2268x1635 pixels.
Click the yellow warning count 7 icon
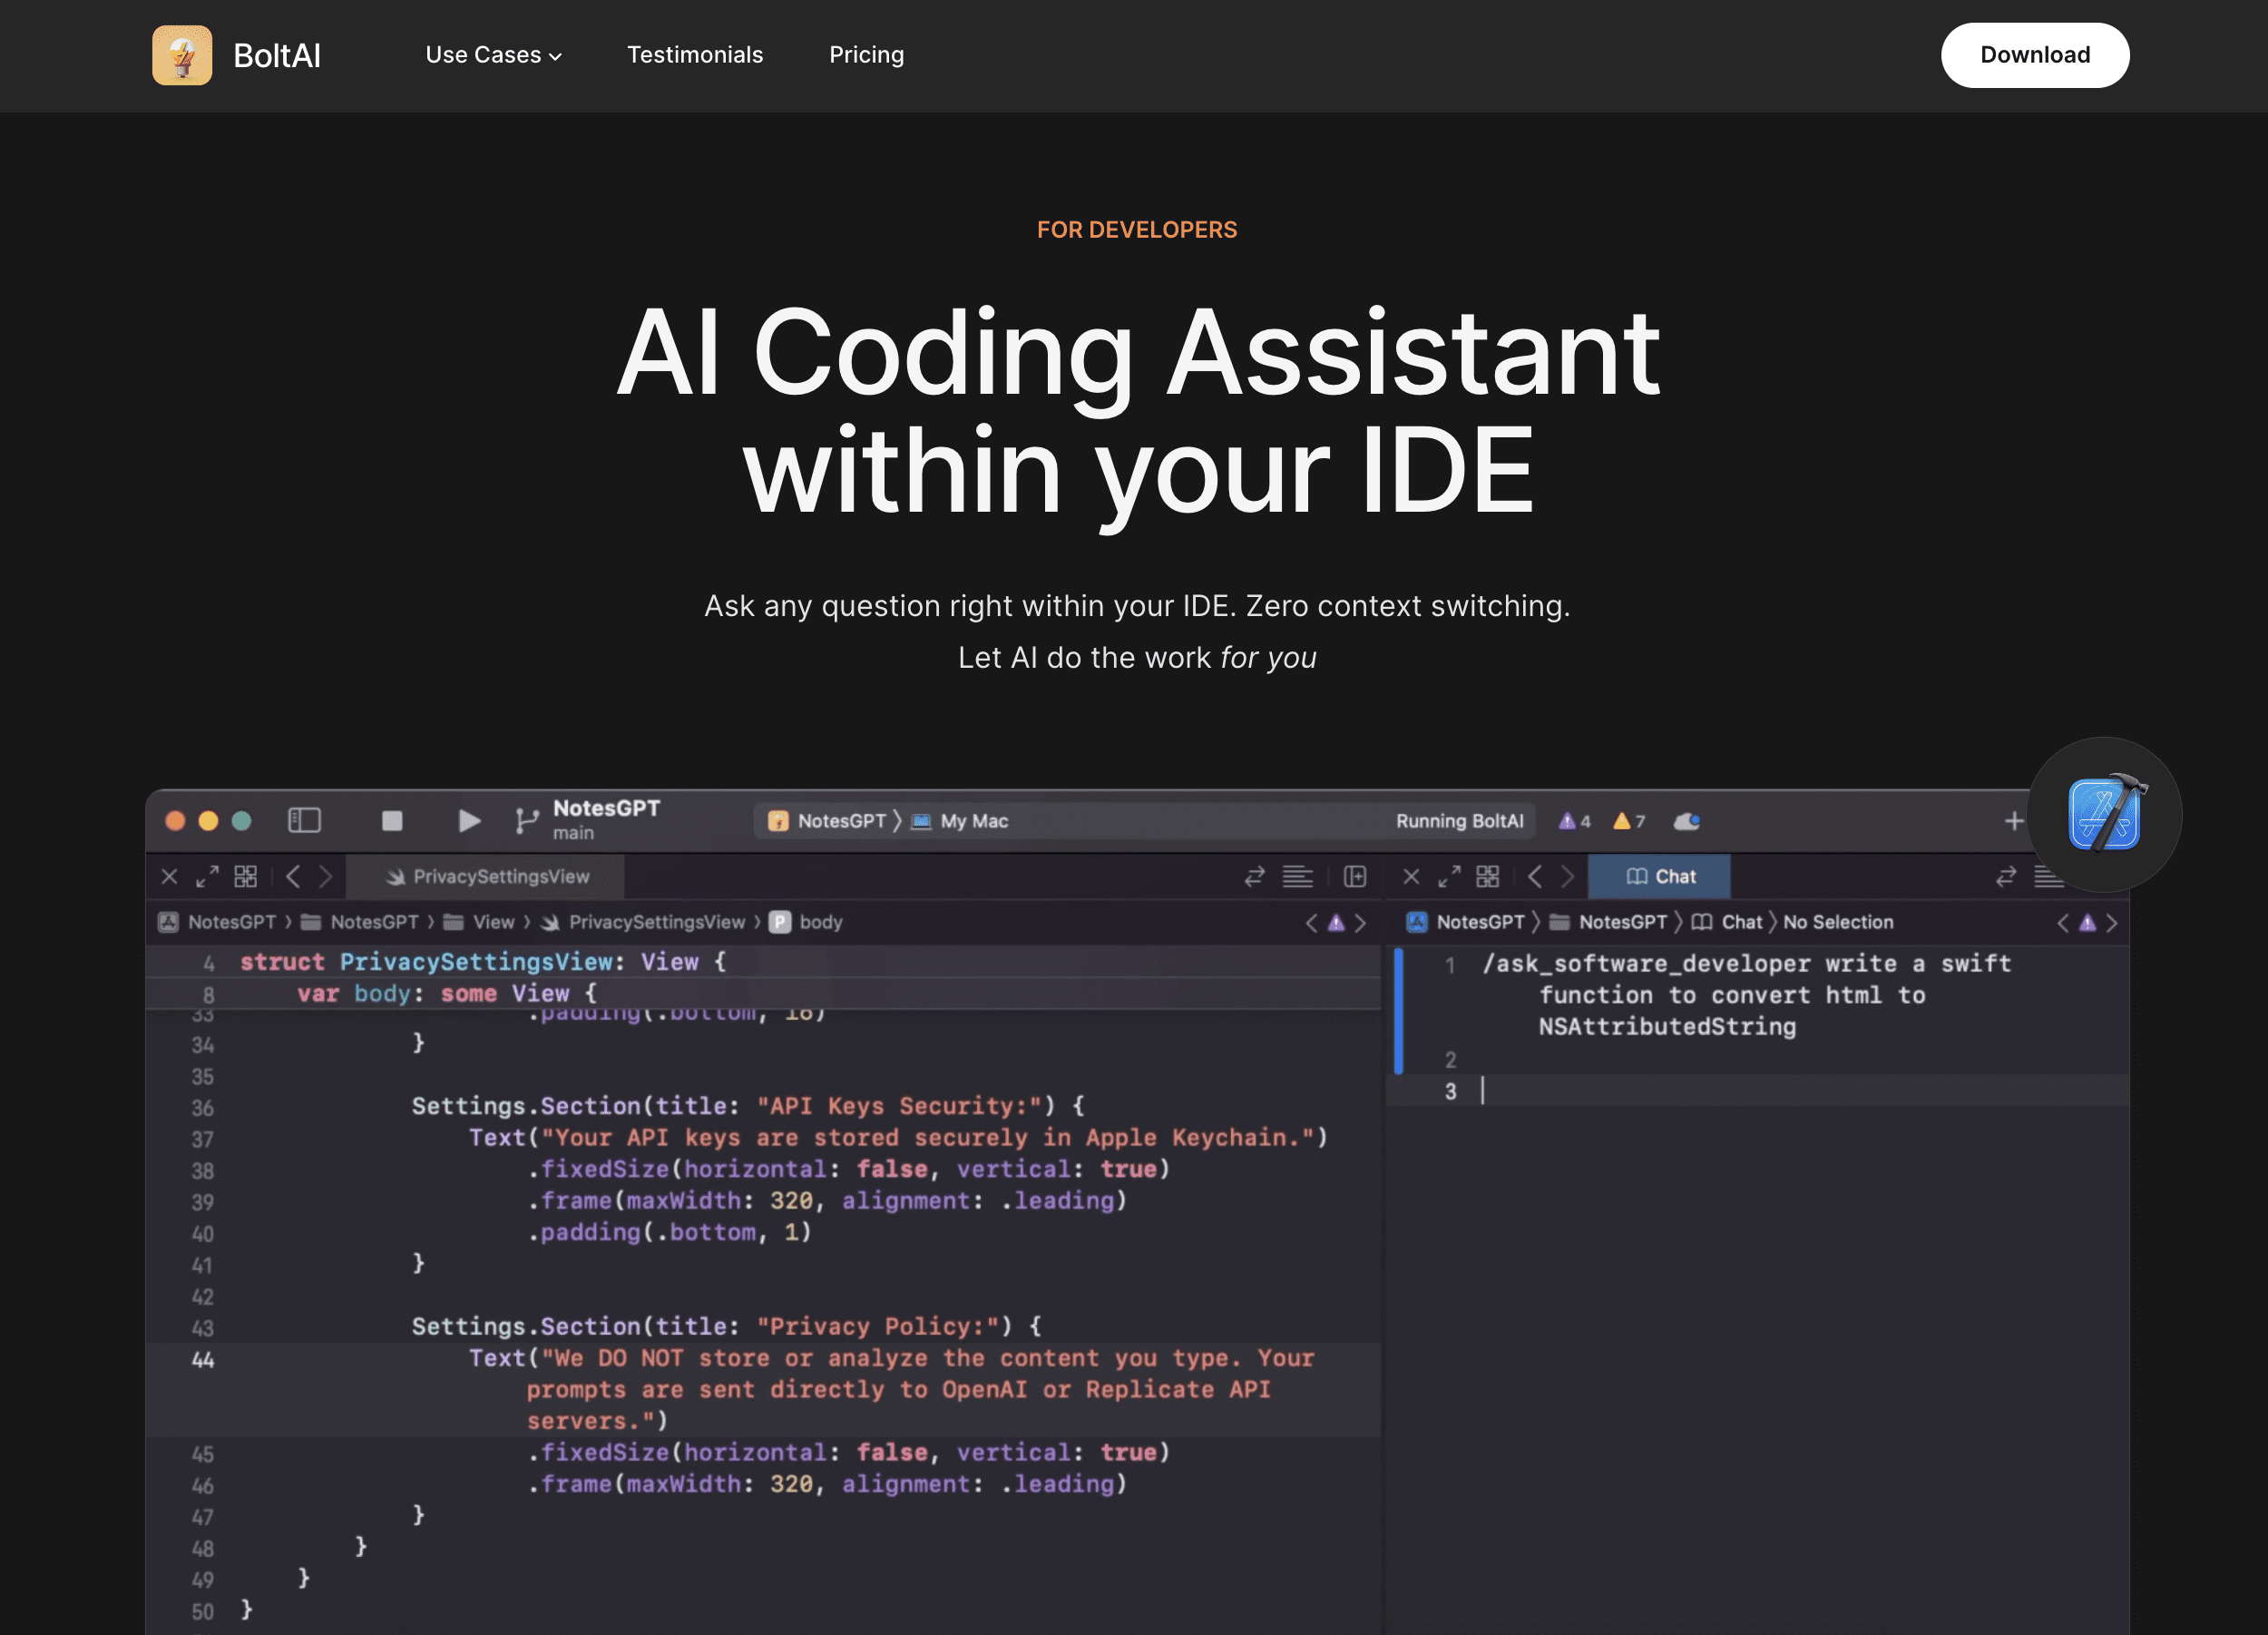pos(1628,821)
